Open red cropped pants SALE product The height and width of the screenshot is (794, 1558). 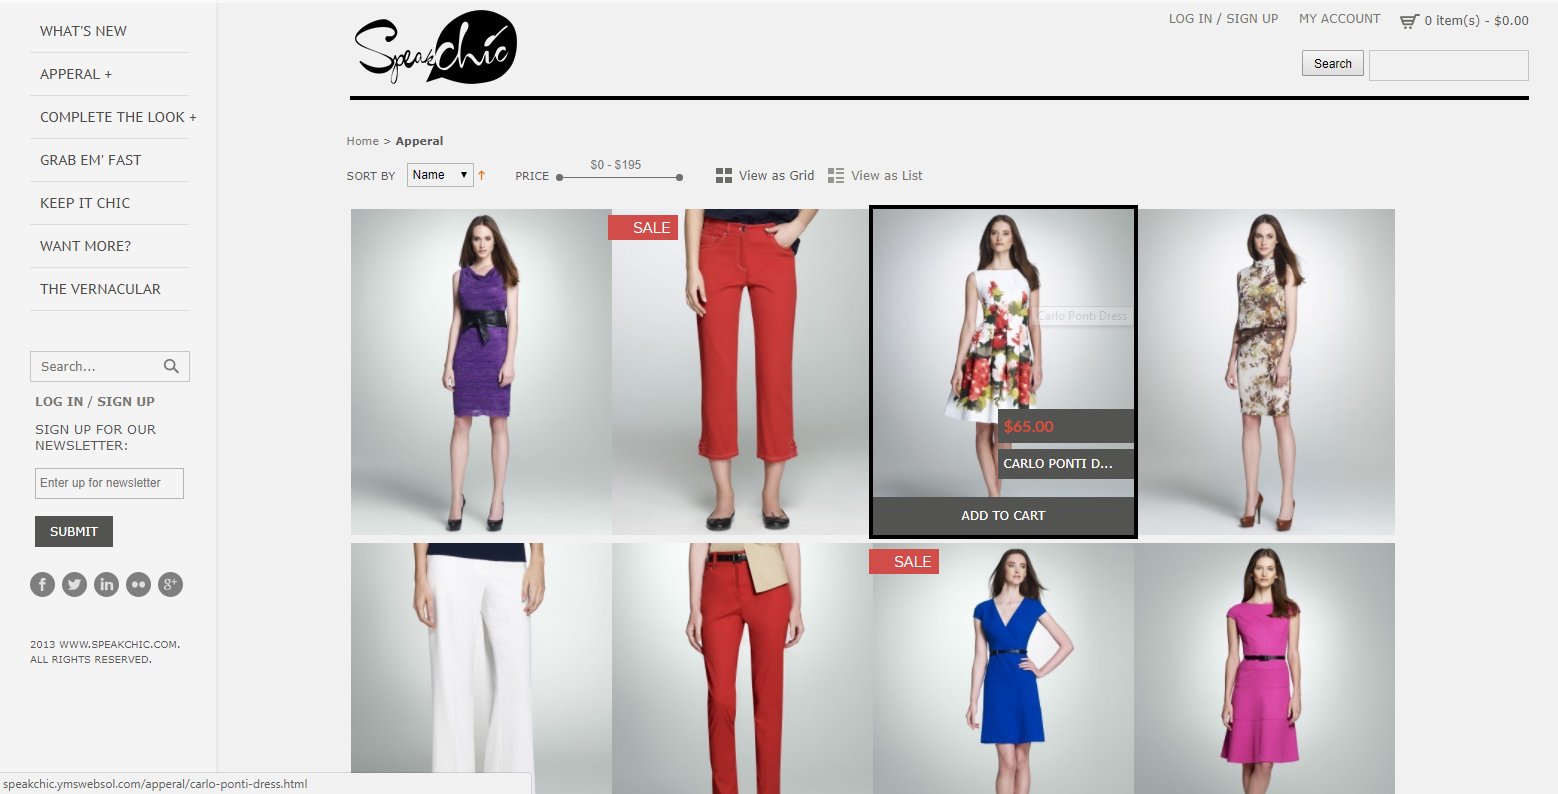pyautogui.click(x=742, y=371)
